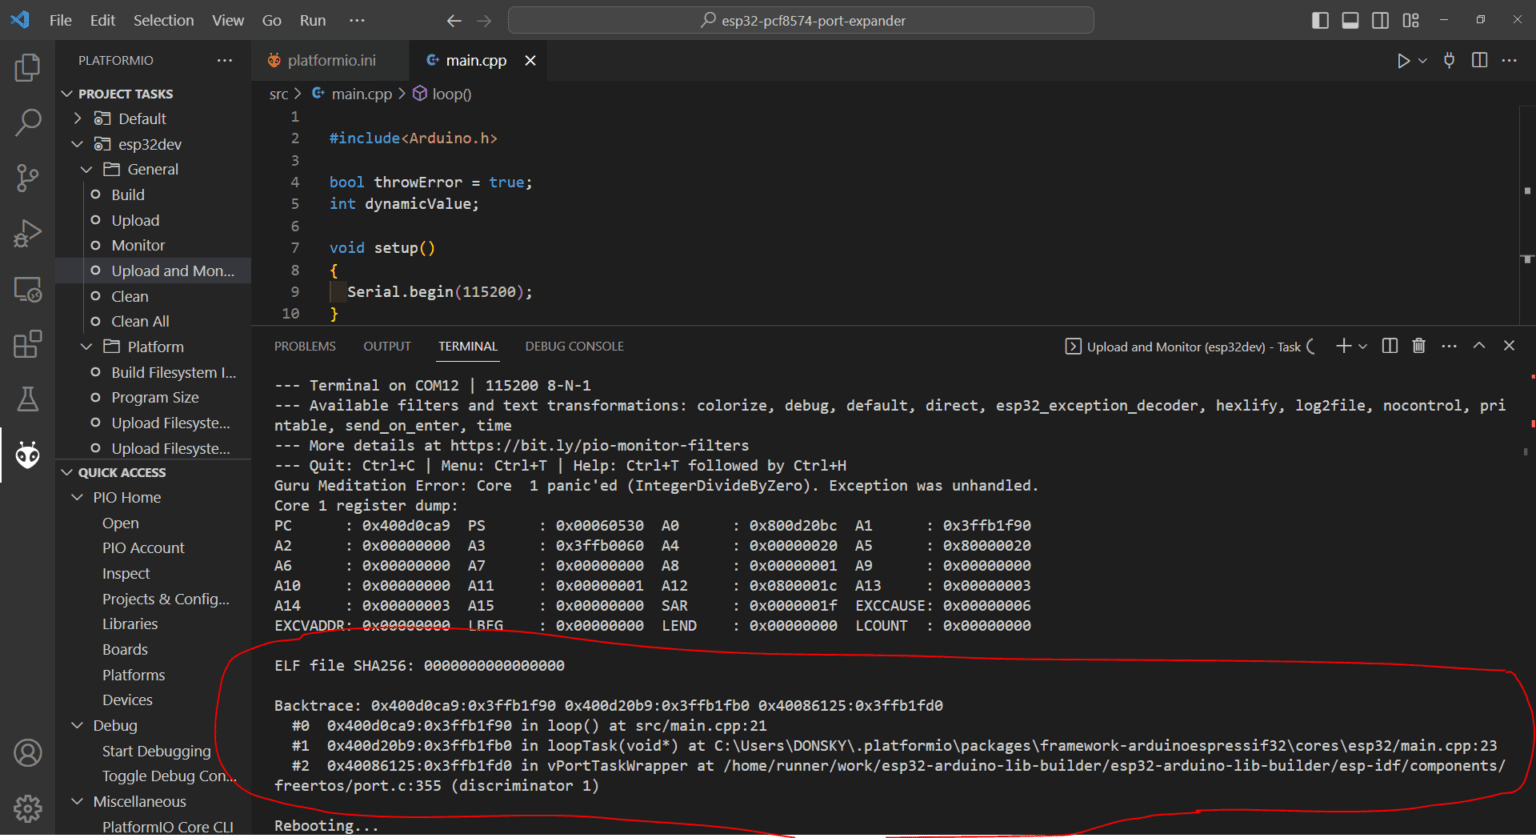Screen dimensions: 1536x838
Task: Open the Selection menu
Action: click(163, 20)
